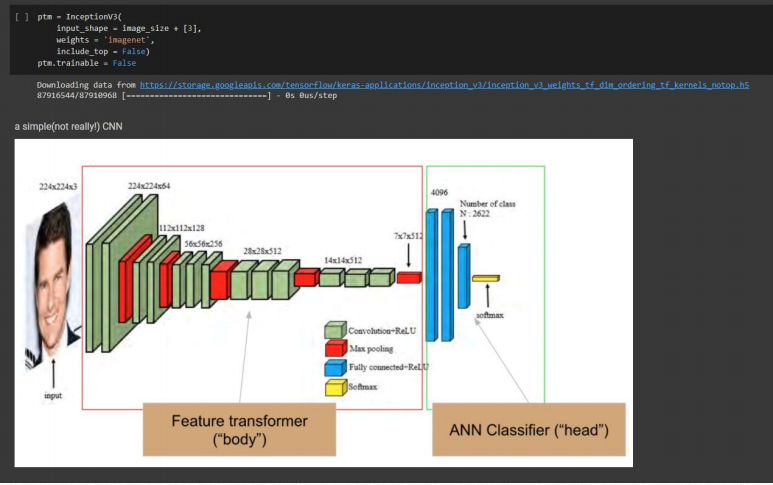
Task: Click the 'Downloading data from' output text
Action: coord(86,85)
